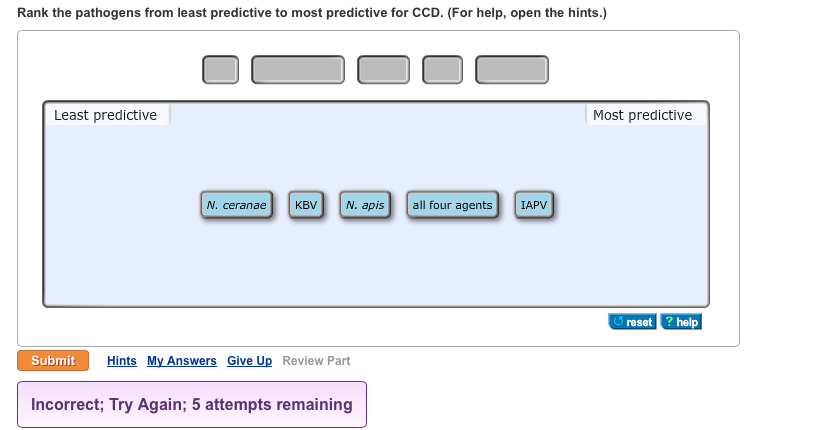Click the orange Submit button
Screen dimensions: 826x430
53,360
